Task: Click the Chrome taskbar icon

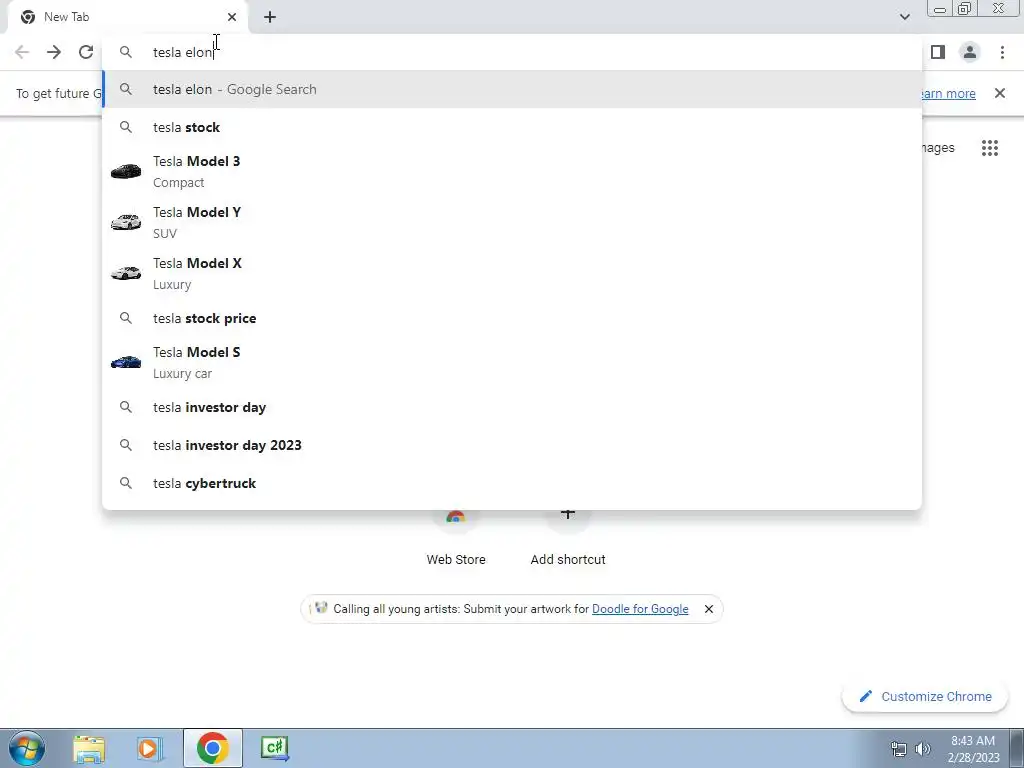Action: (212, 748)
